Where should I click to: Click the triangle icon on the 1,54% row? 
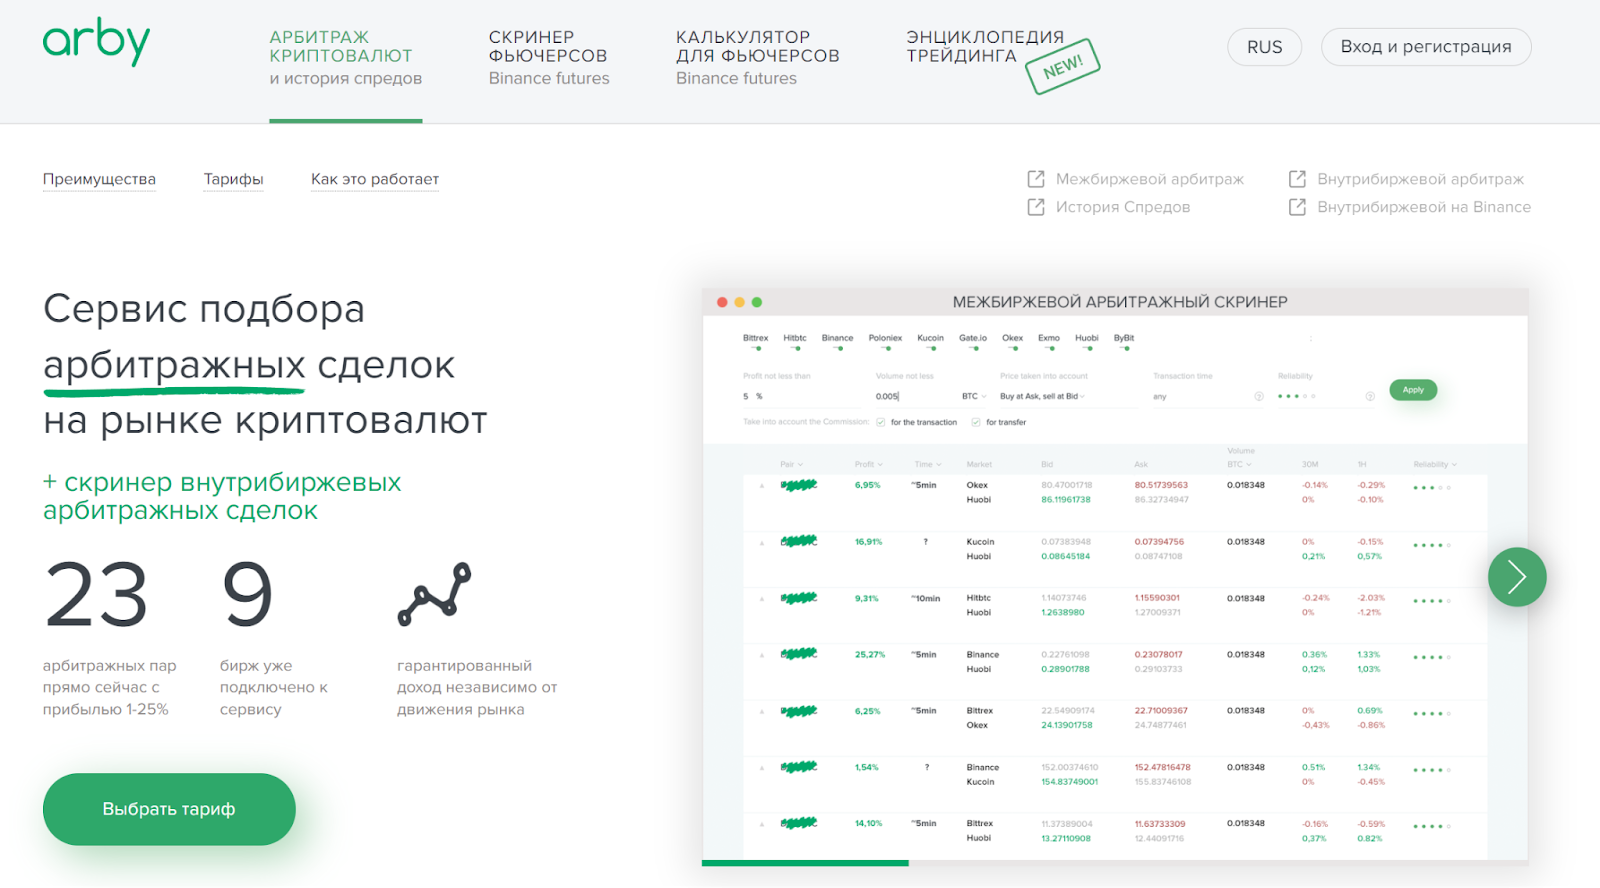tap(762, 768)
